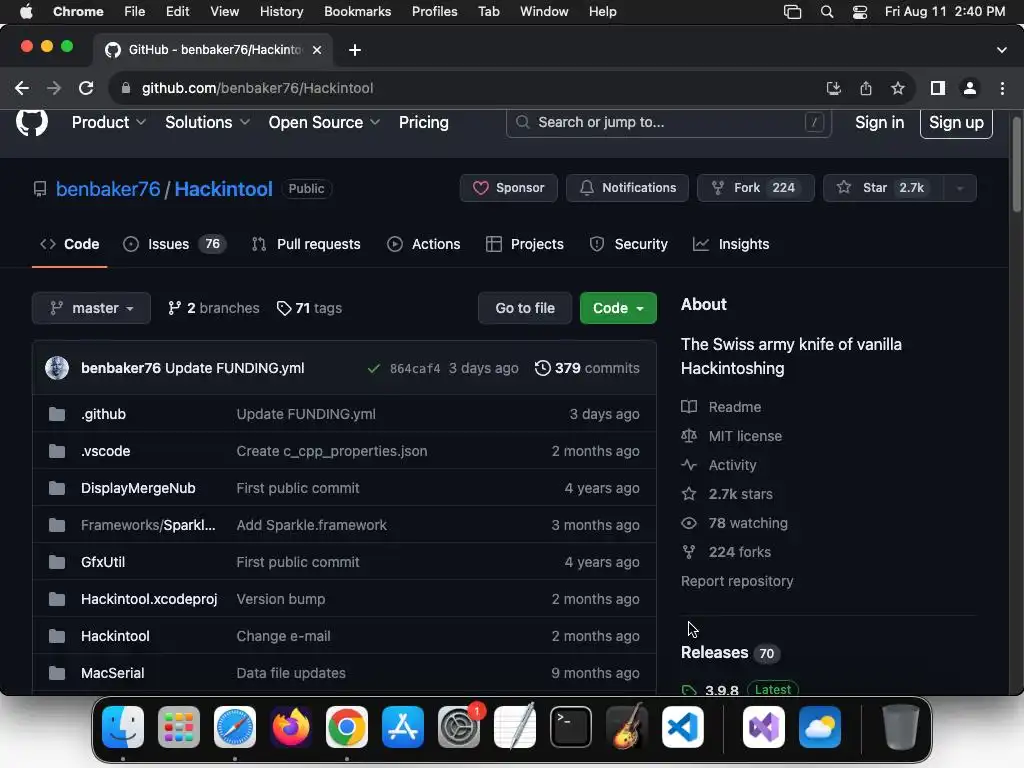Launch GarageBand from the dock
The image size is (1024, 768).
point(627,727)
